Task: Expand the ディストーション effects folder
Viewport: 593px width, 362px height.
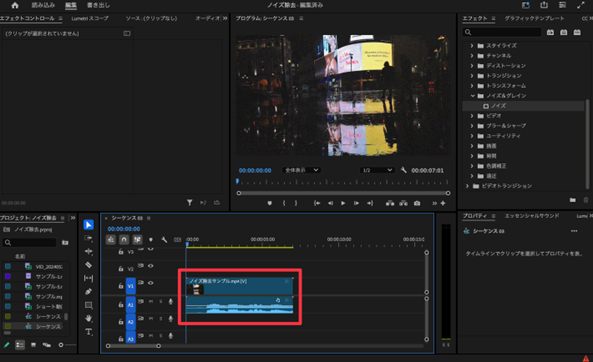Action: tap(472, 65)
